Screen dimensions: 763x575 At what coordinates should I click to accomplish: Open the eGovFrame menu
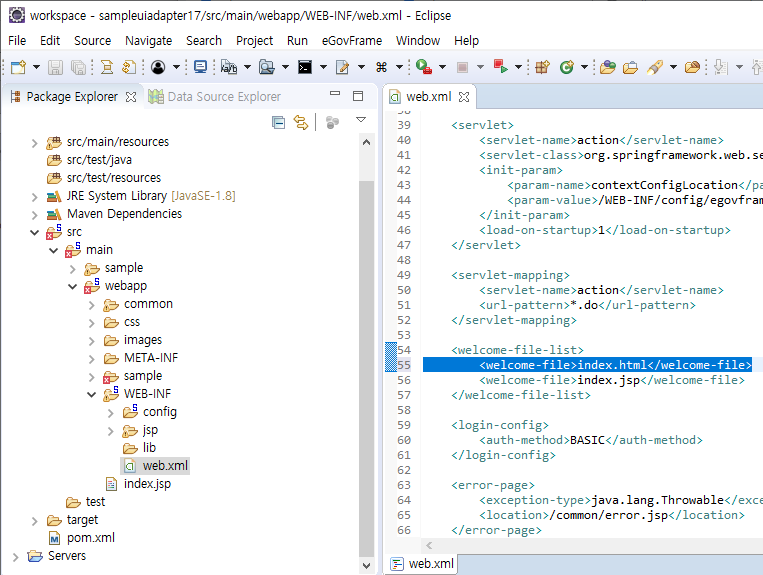(350, 40)
